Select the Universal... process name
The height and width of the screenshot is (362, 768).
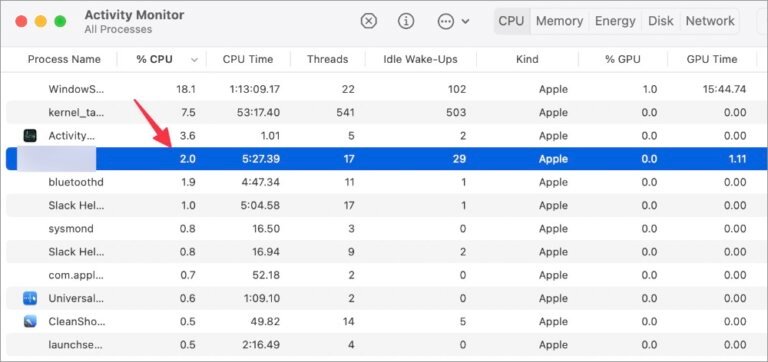[x=76, y=298]
